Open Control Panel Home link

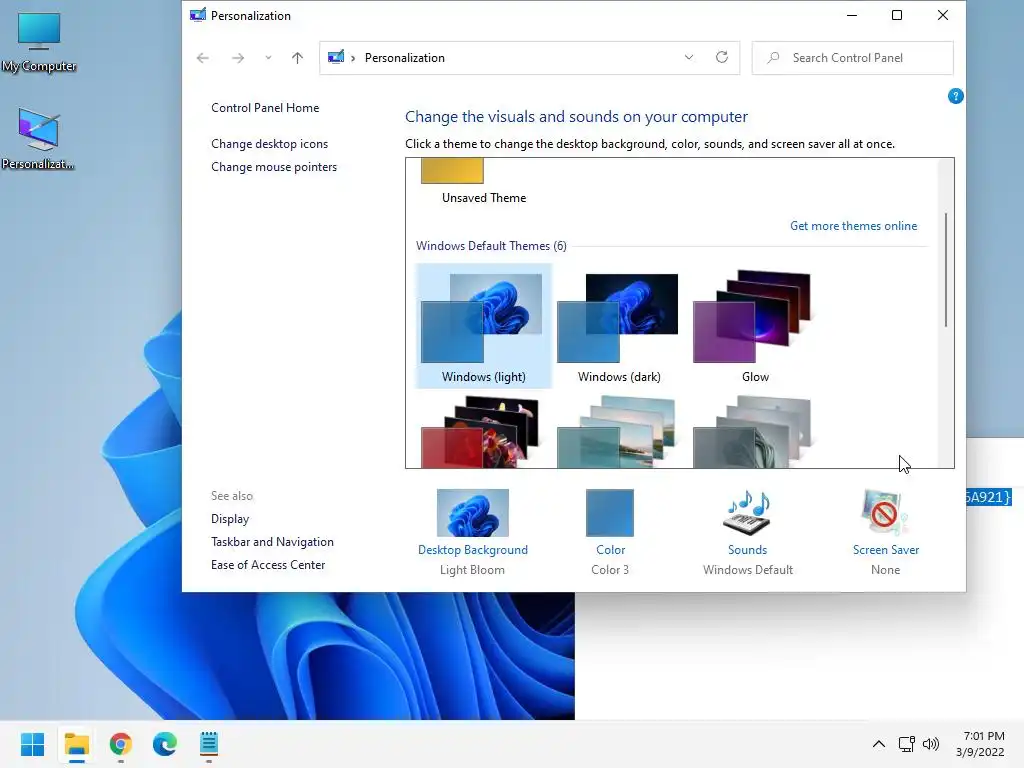pyautogui.click(x=264, y=108)
